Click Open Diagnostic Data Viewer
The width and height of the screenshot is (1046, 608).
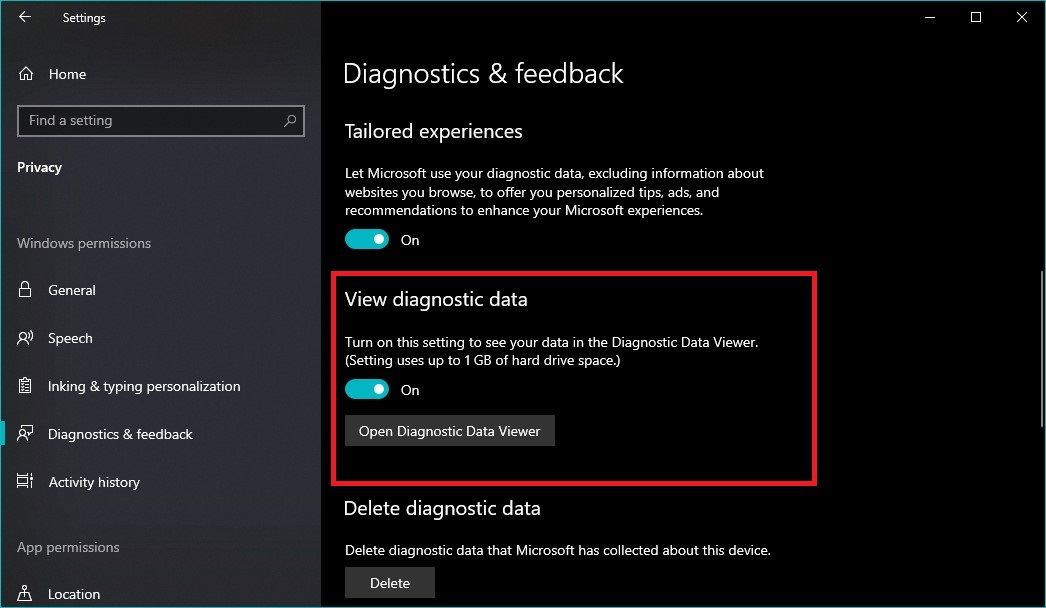tap(449, 430)
